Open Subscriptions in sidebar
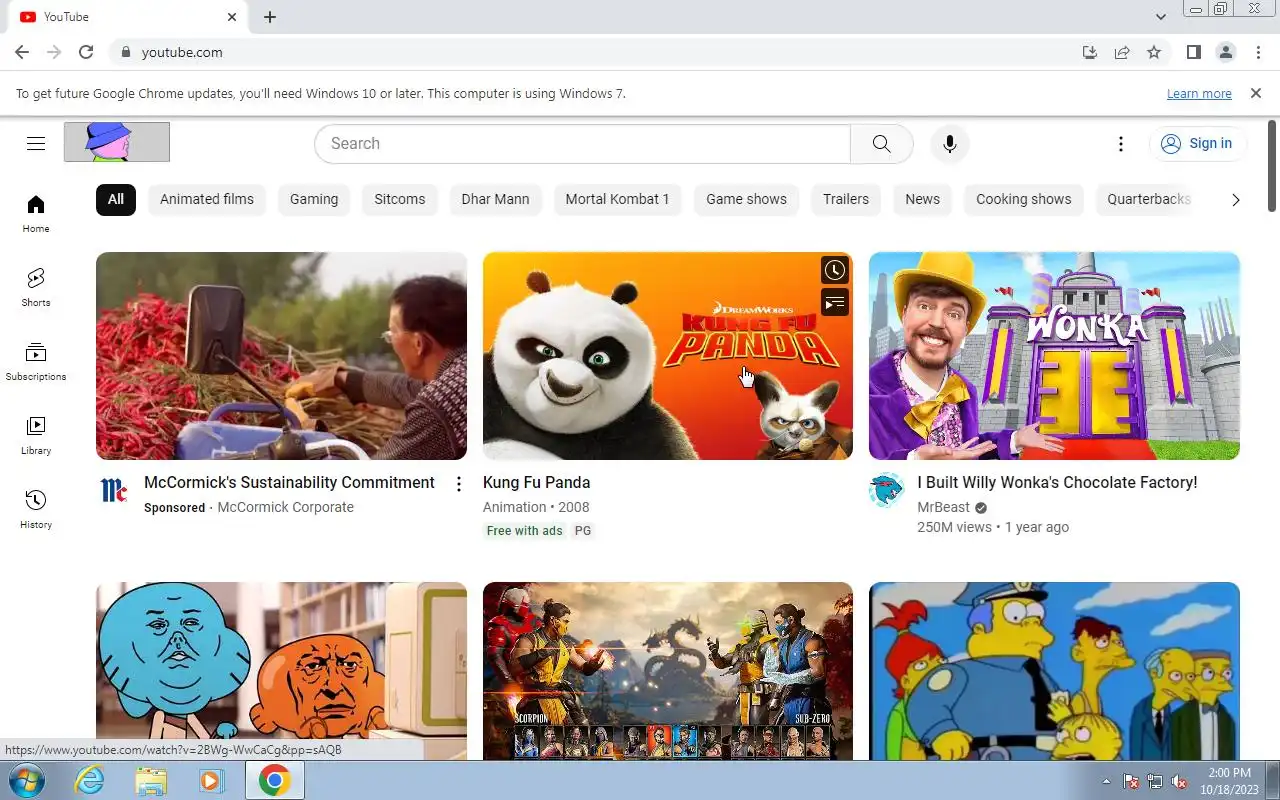This screenshot has width=1280, height=800. click(x=36, y=362)
